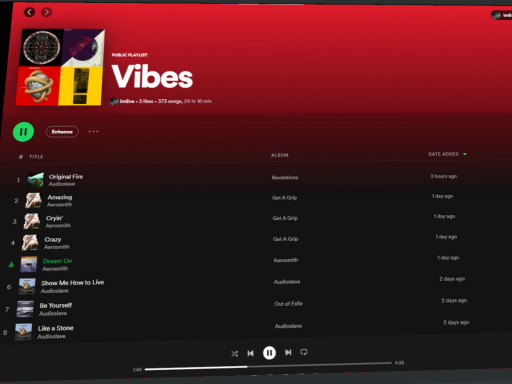
Task: Click the Be Yourself album thumbnail
Action: coord(25,309)
